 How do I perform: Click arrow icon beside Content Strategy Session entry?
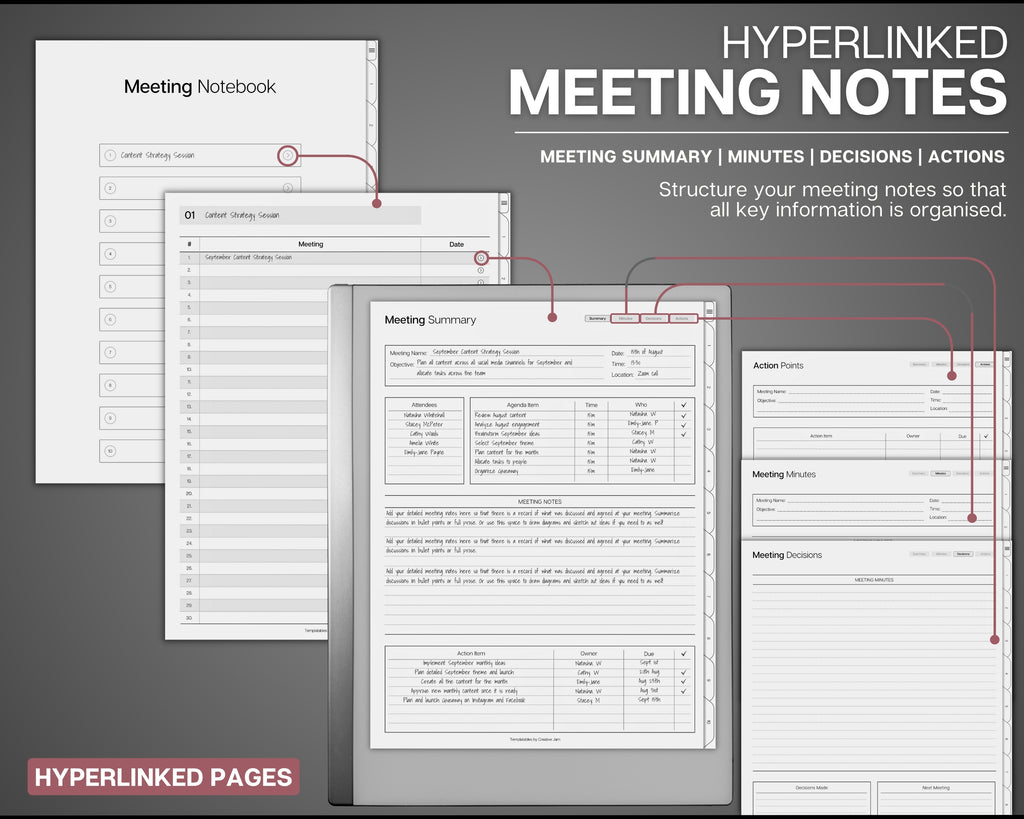point(287,155)
